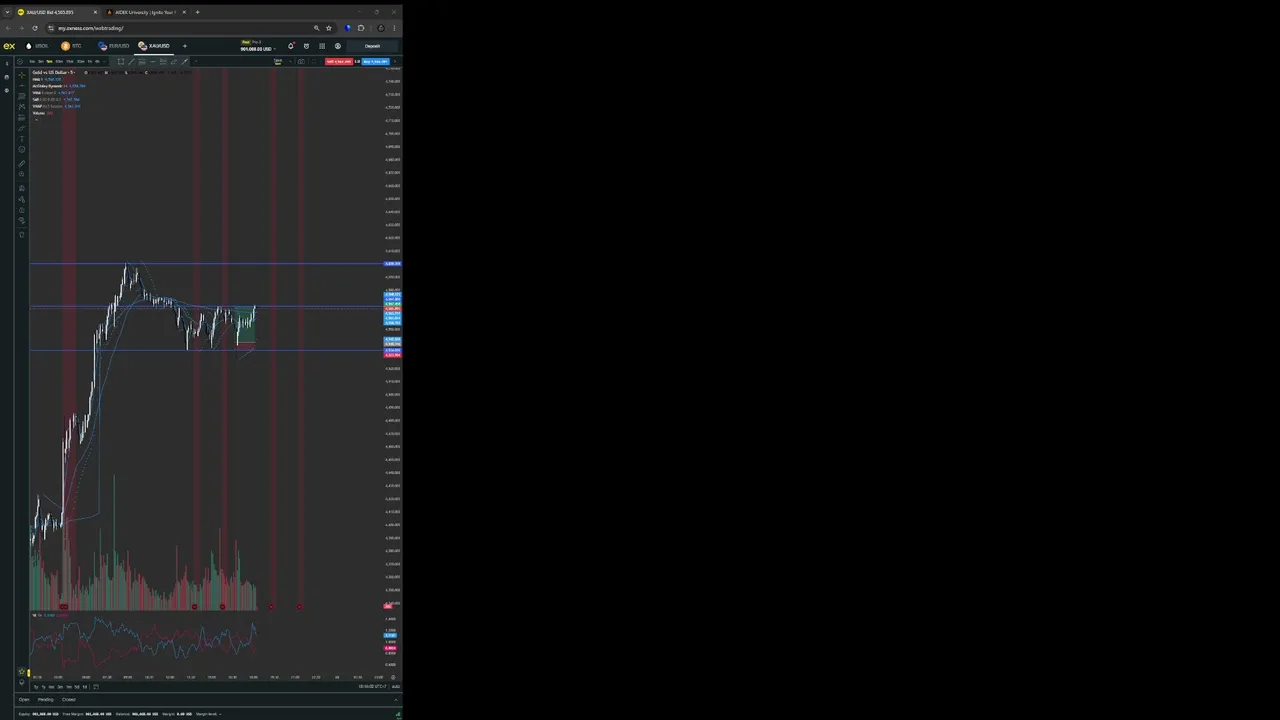Add a new instrument tab
The height and width of the screenshot is (720, 1280).
click(x=185, y=46)
